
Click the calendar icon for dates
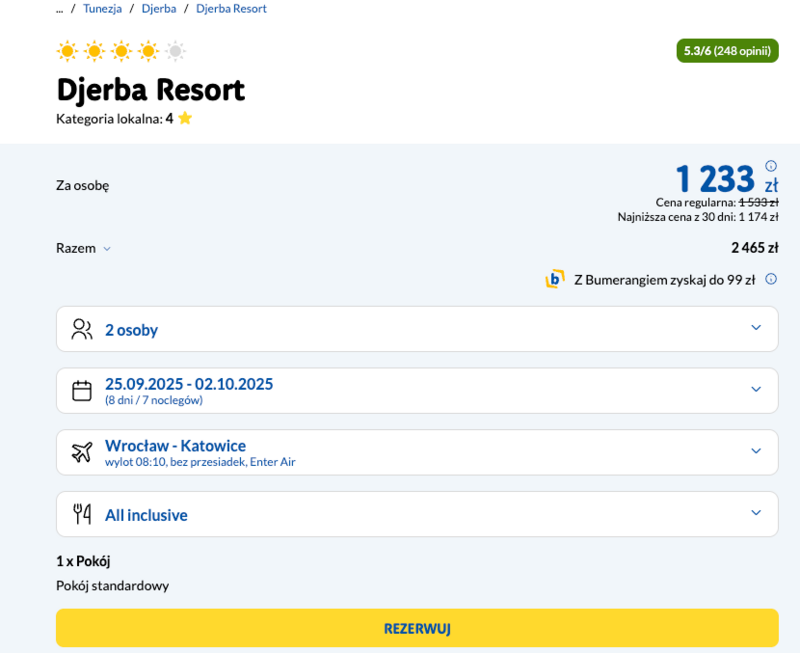82,391
